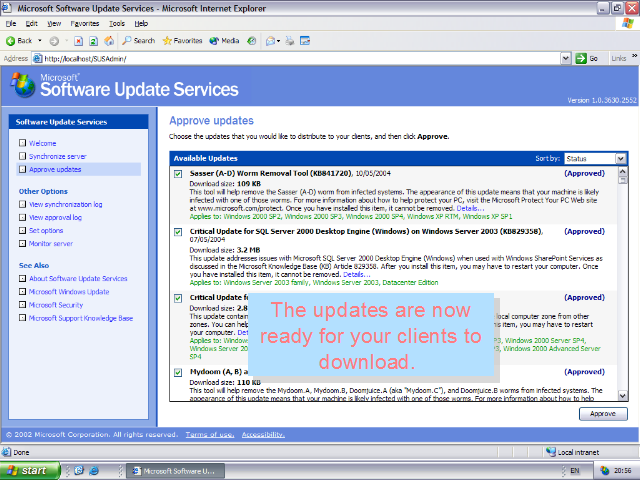640x480 pixels.
Task: Open the Help menu
Action: [141, 23]
